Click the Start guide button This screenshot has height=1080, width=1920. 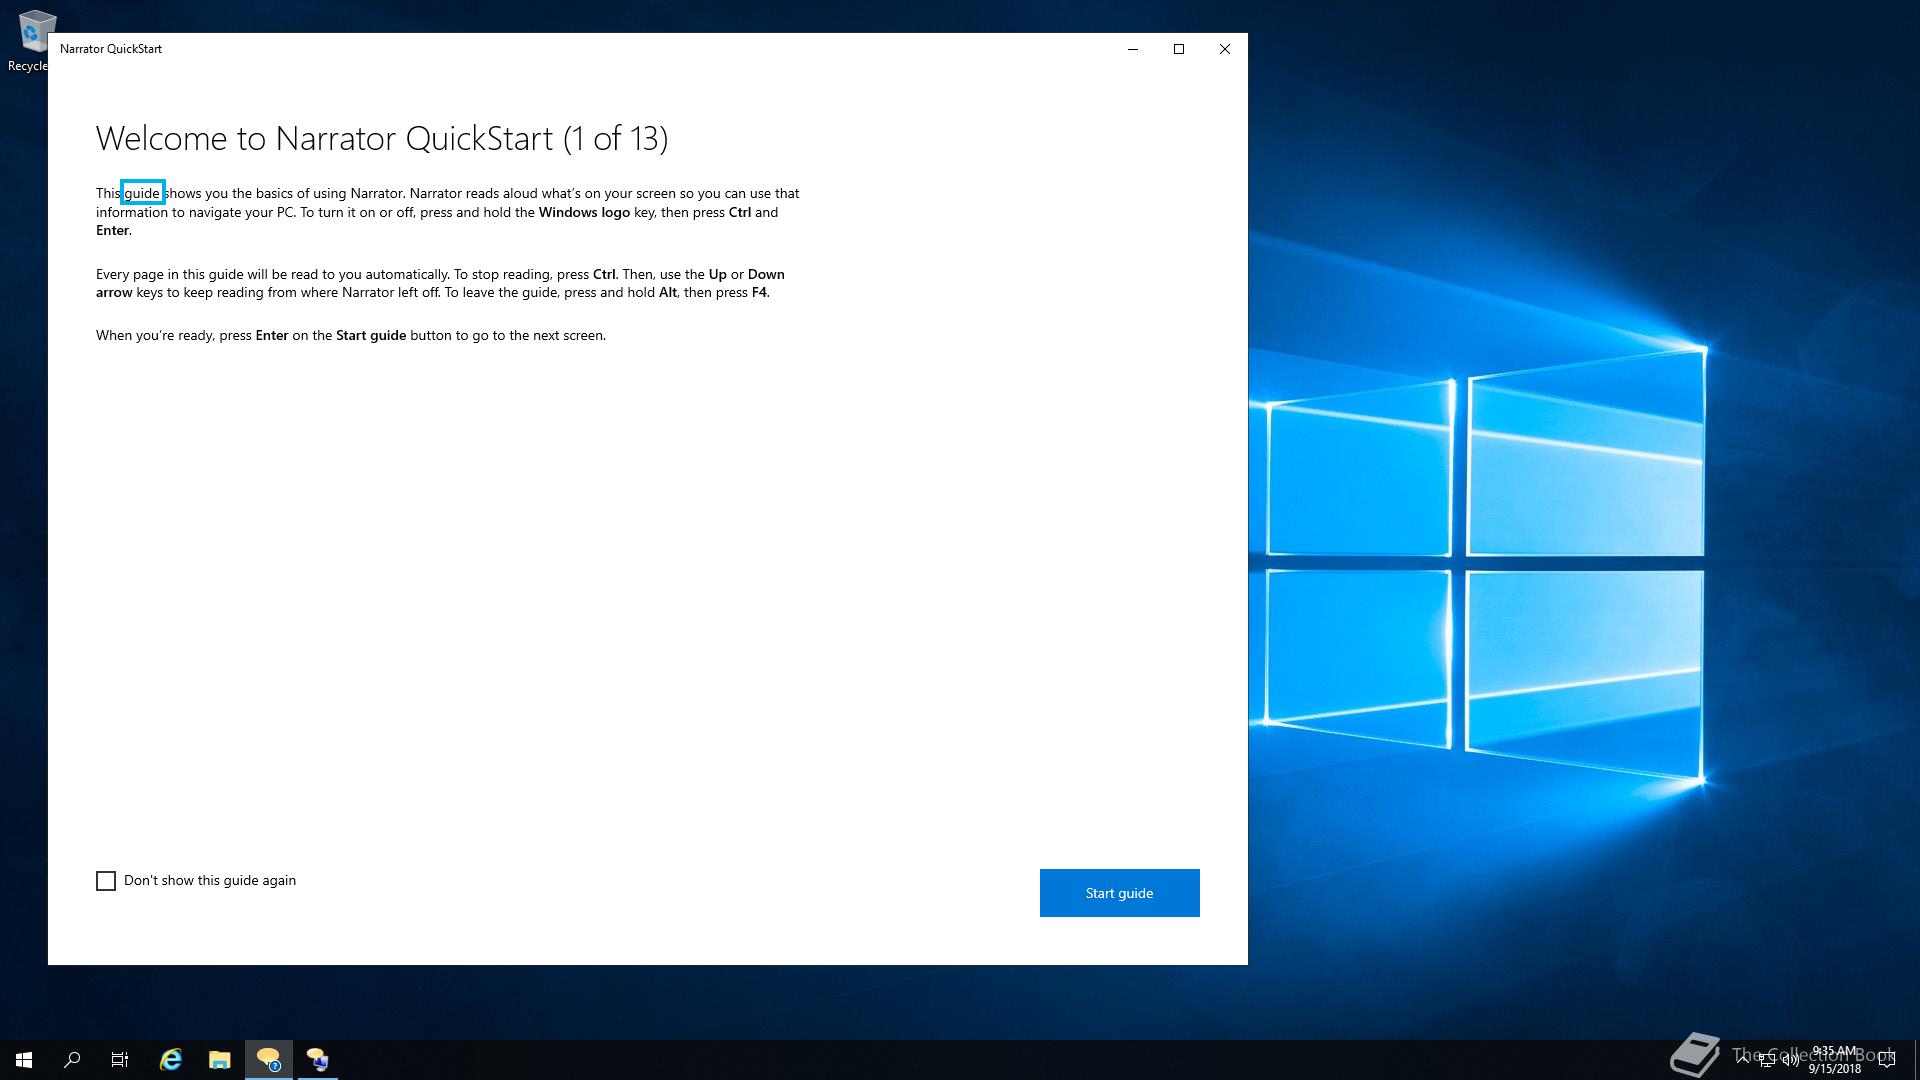(1120, 893)
